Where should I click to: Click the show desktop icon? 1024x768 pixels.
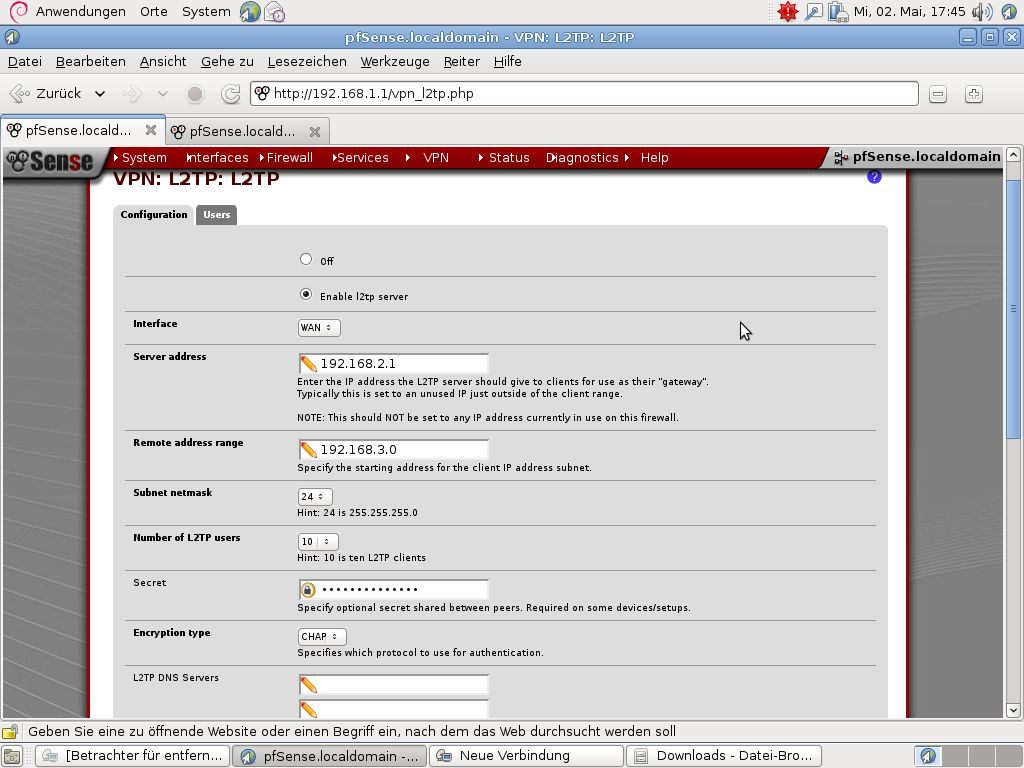[x=12, y=756]
